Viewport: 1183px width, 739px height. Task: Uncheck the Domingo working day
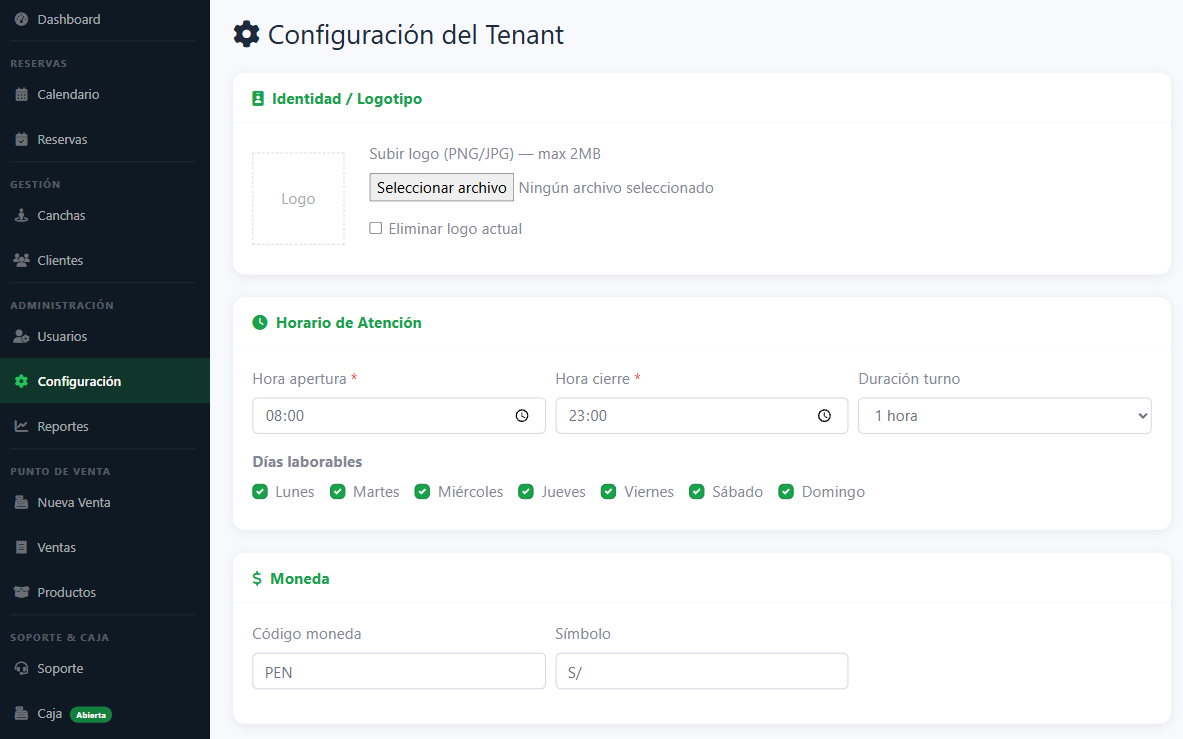point(786,492)
